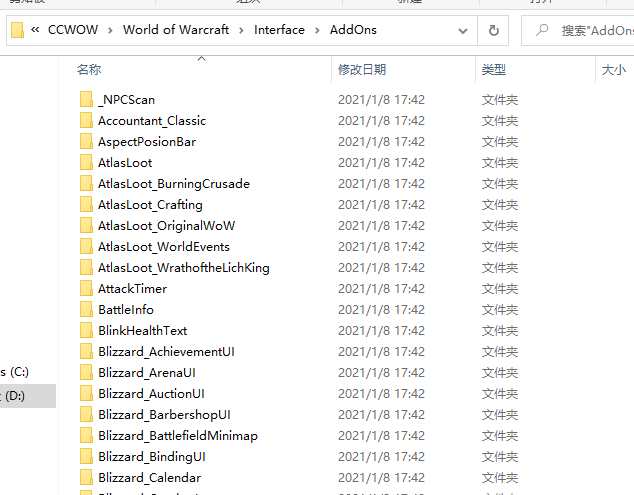Screen dimensions: 634x495
Task: Select the AtlasLoot_BurningCrusade folder icon
Action: [86, 183]
